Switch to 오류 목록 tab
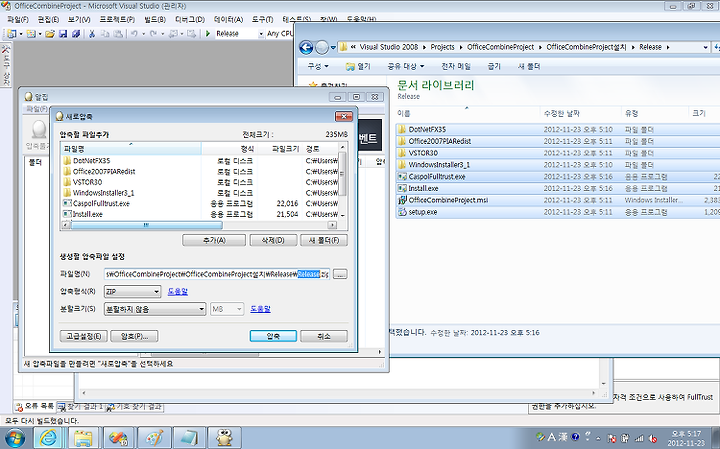The height and width of the screenshot is (449, 720). click(x=35, y=406)
